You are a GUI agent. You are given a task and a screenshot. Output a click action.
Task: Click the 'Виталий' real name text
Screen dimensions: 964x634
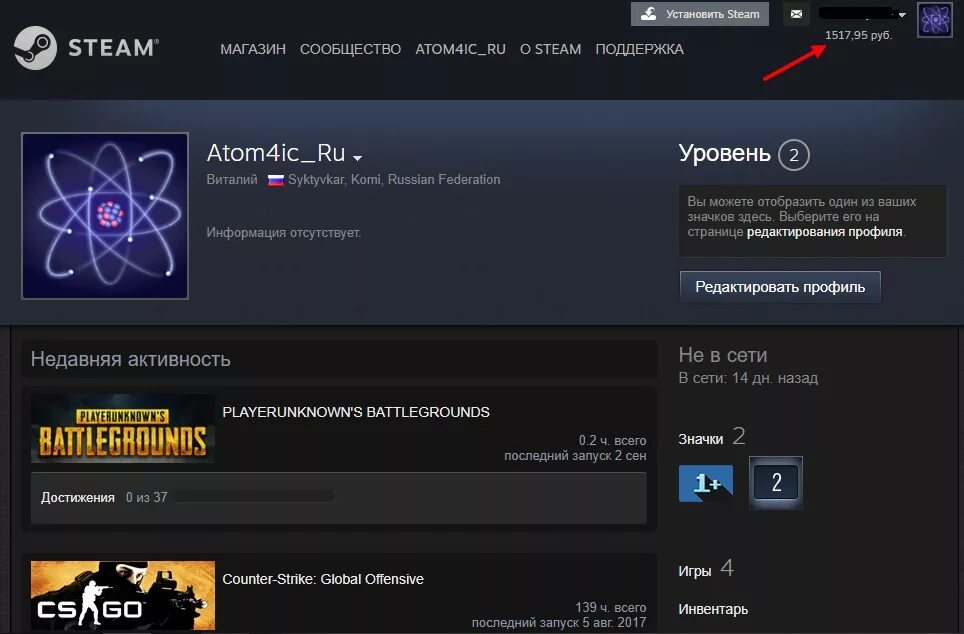pyautogui.click(x=232, y=180)
